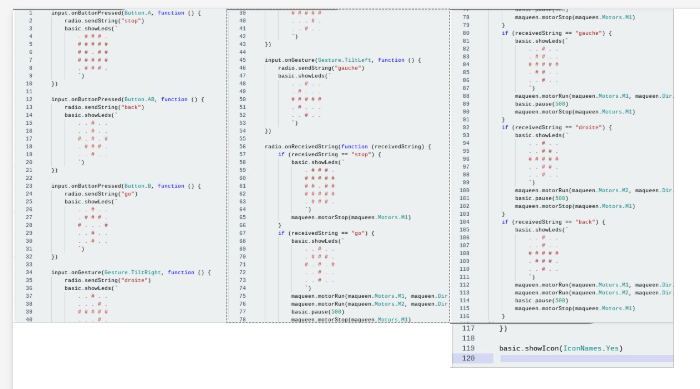The height and width of the screenshot is (389, 700).
Task: Click the basic.showIcon(IconNames.Yes) code line
Action: (561, 348)
